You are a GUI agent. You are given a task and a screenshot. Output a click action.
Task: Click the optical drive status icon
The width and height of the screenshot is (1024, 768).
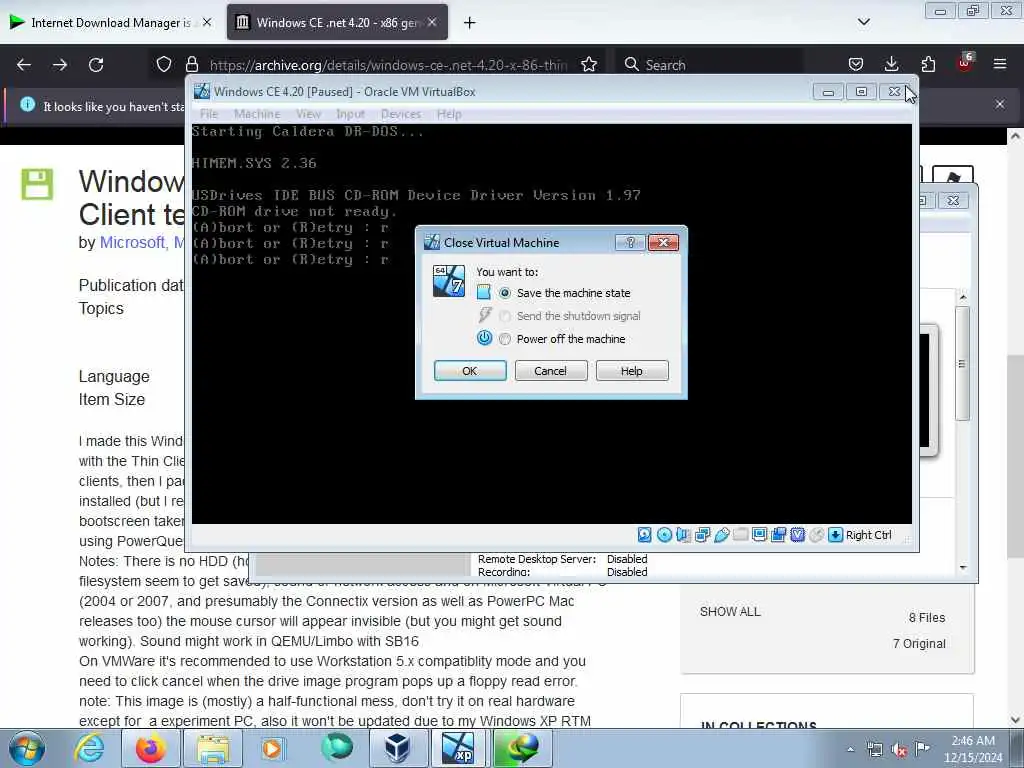point(664,535)
